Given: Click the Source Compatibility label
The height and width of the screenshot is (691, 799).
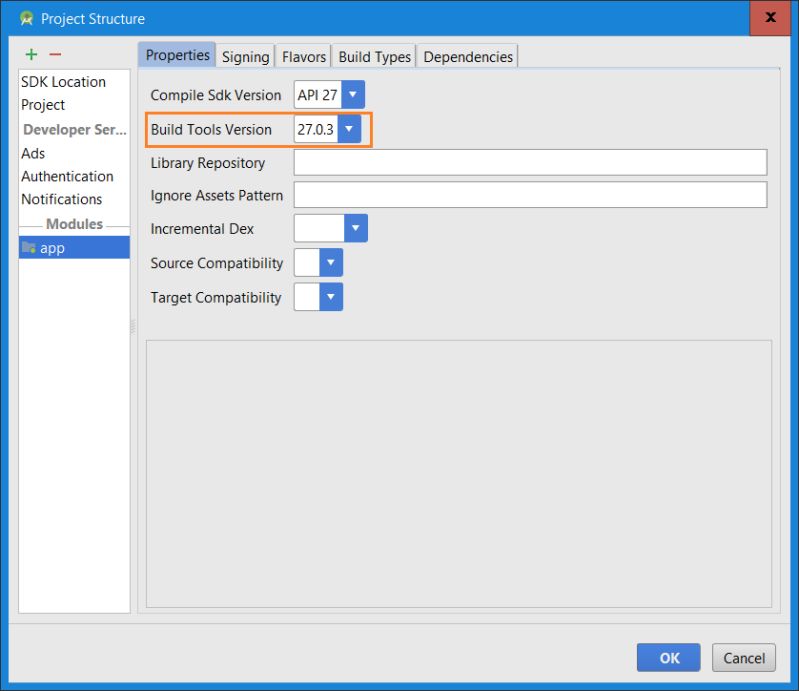Looking at the screenshot, I should click(x=217, y=263).
